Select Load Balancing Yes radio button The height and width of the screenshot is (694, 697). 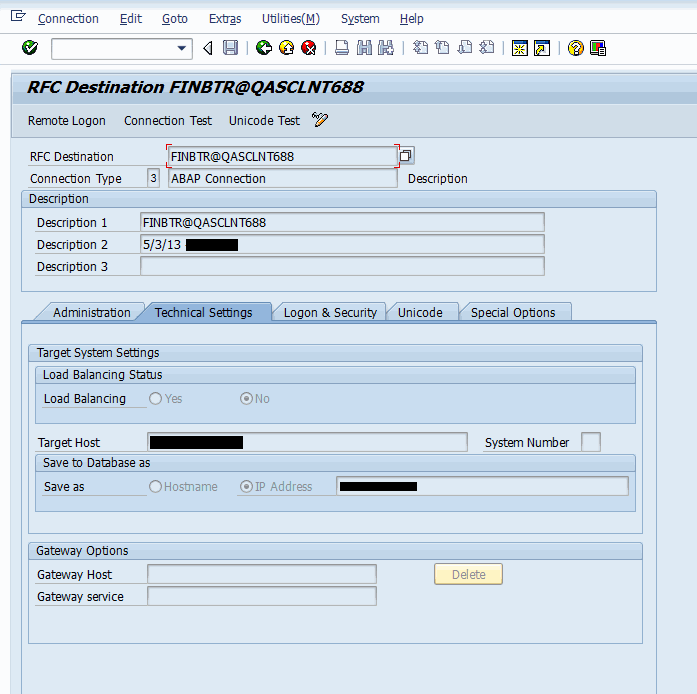[x=155, y=398]
